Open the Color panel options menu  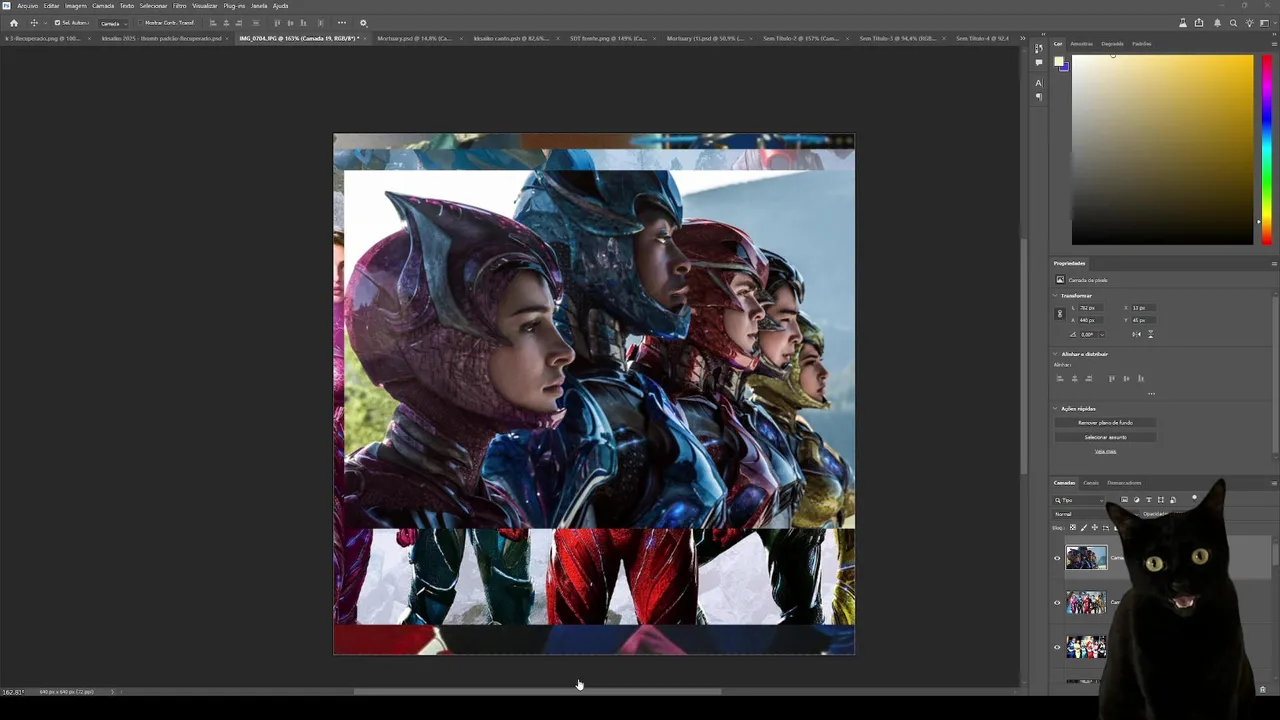[1273, 44]
